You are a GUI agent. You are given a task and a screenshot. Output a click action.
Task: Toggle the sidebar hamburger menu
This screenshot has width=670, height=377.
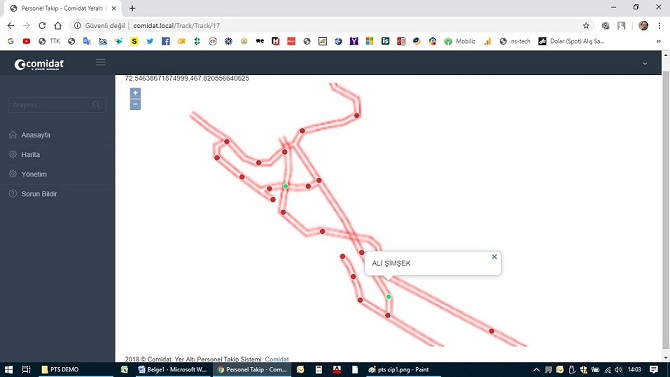pos(100,62)
